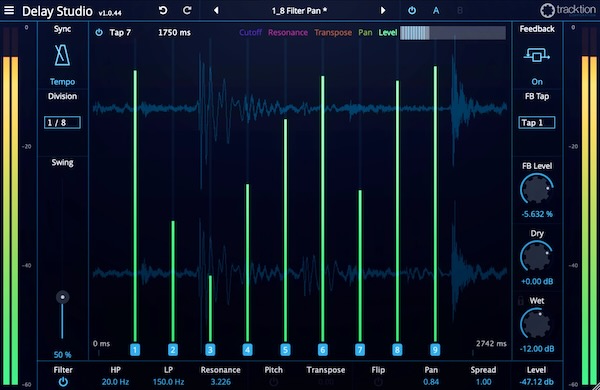Select tap marker 3
600x390 pixels.
point(210,349)
